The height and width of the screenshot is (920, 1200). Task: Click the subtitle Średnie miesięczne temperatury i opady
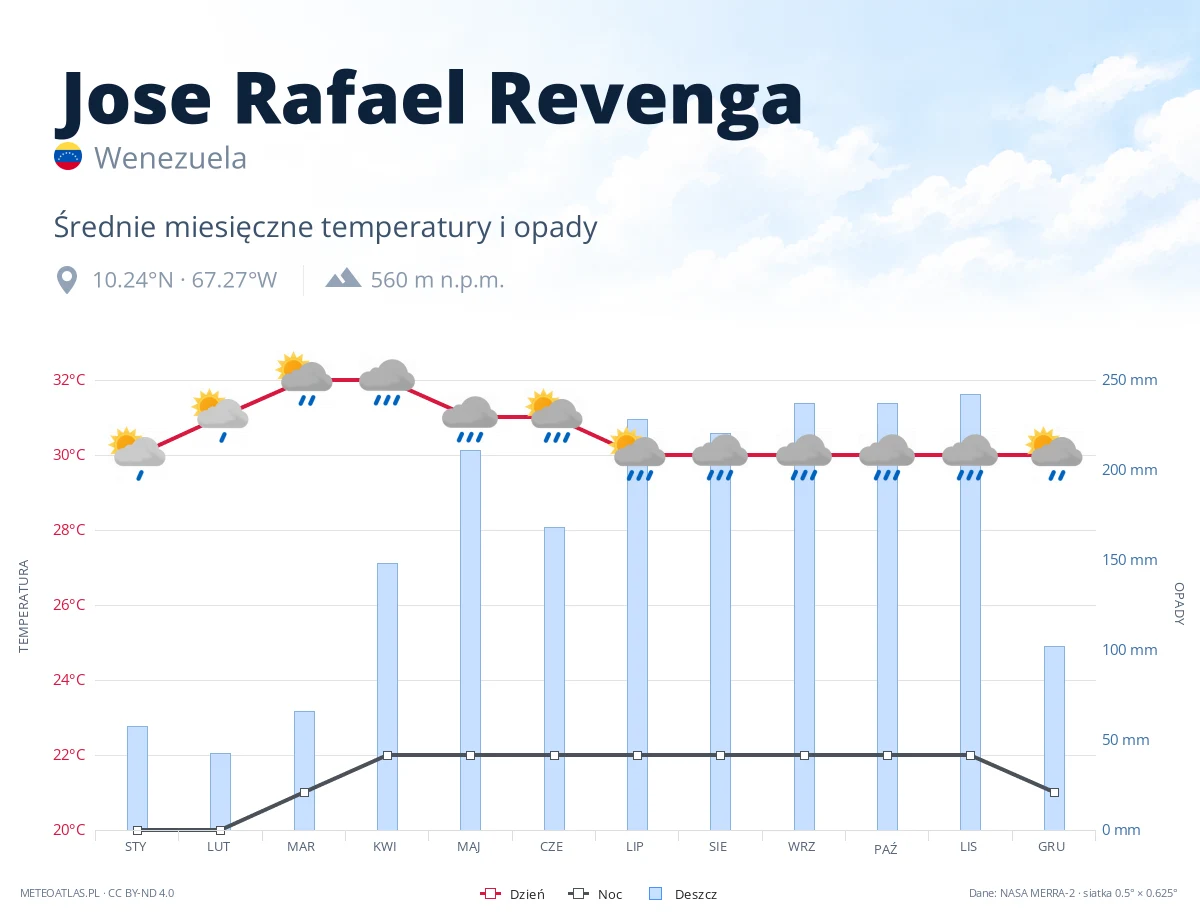coord(326,227)
